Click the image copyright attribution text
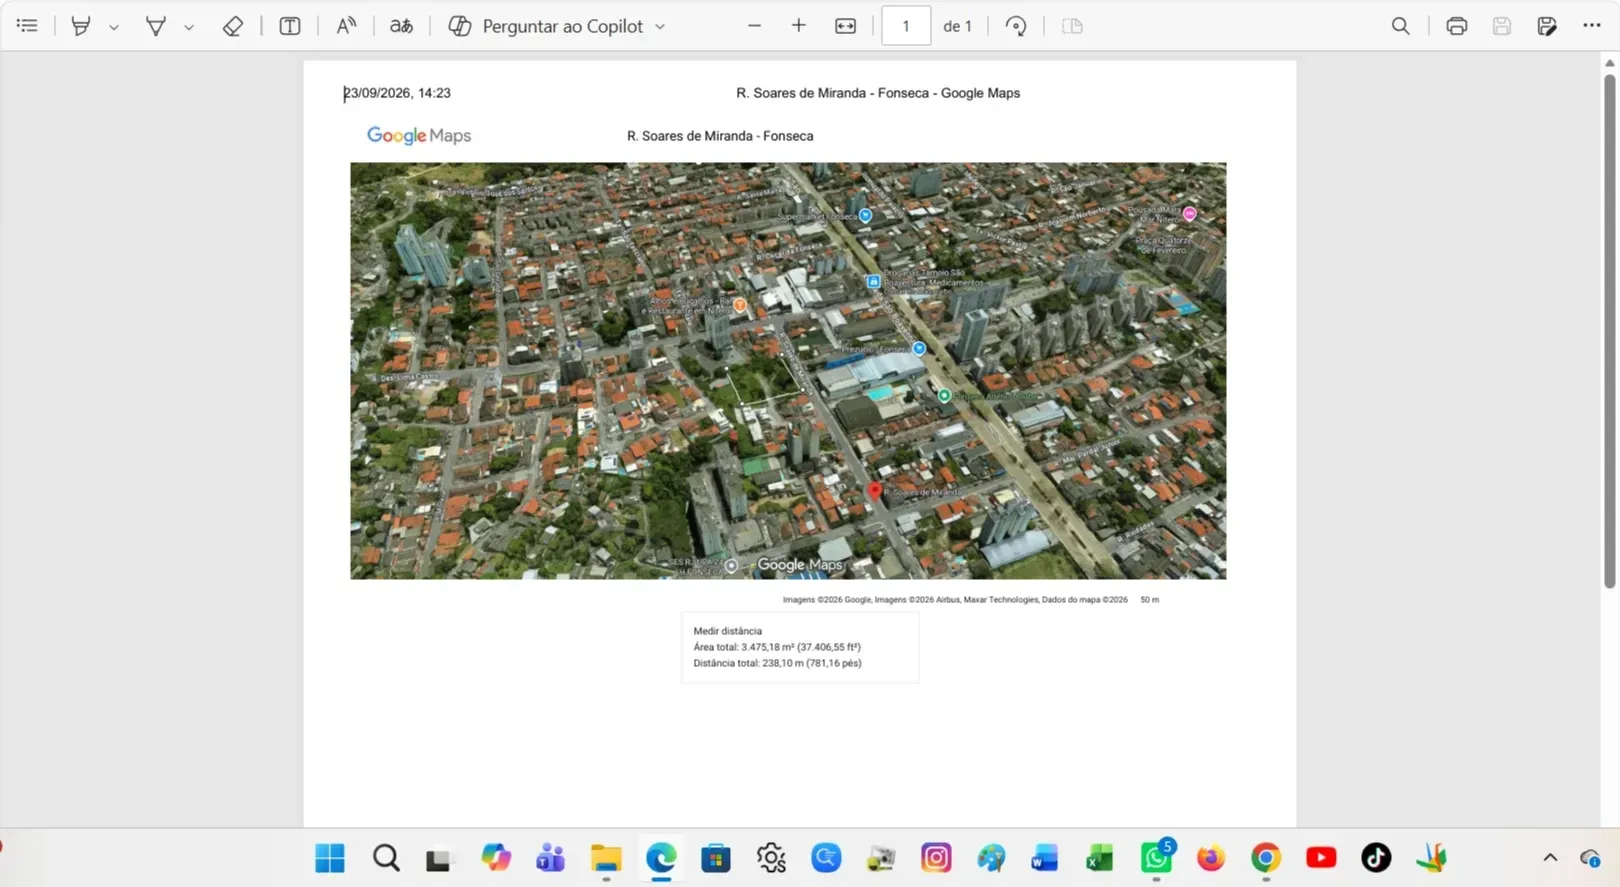This screenshot has width=1620, height=887. pos(955,600)
